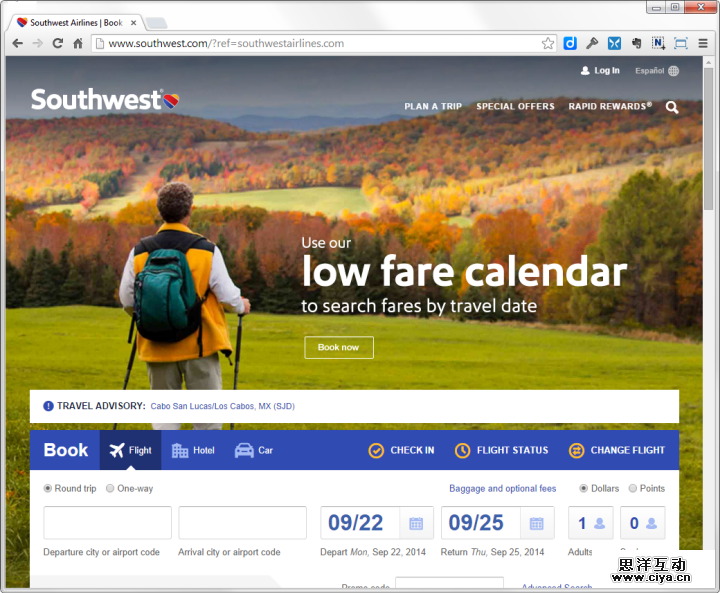The width and height of the screenshot is (720, 593).
Task: Expand the Adults passenger count selector
Action: tap(591, 523)
